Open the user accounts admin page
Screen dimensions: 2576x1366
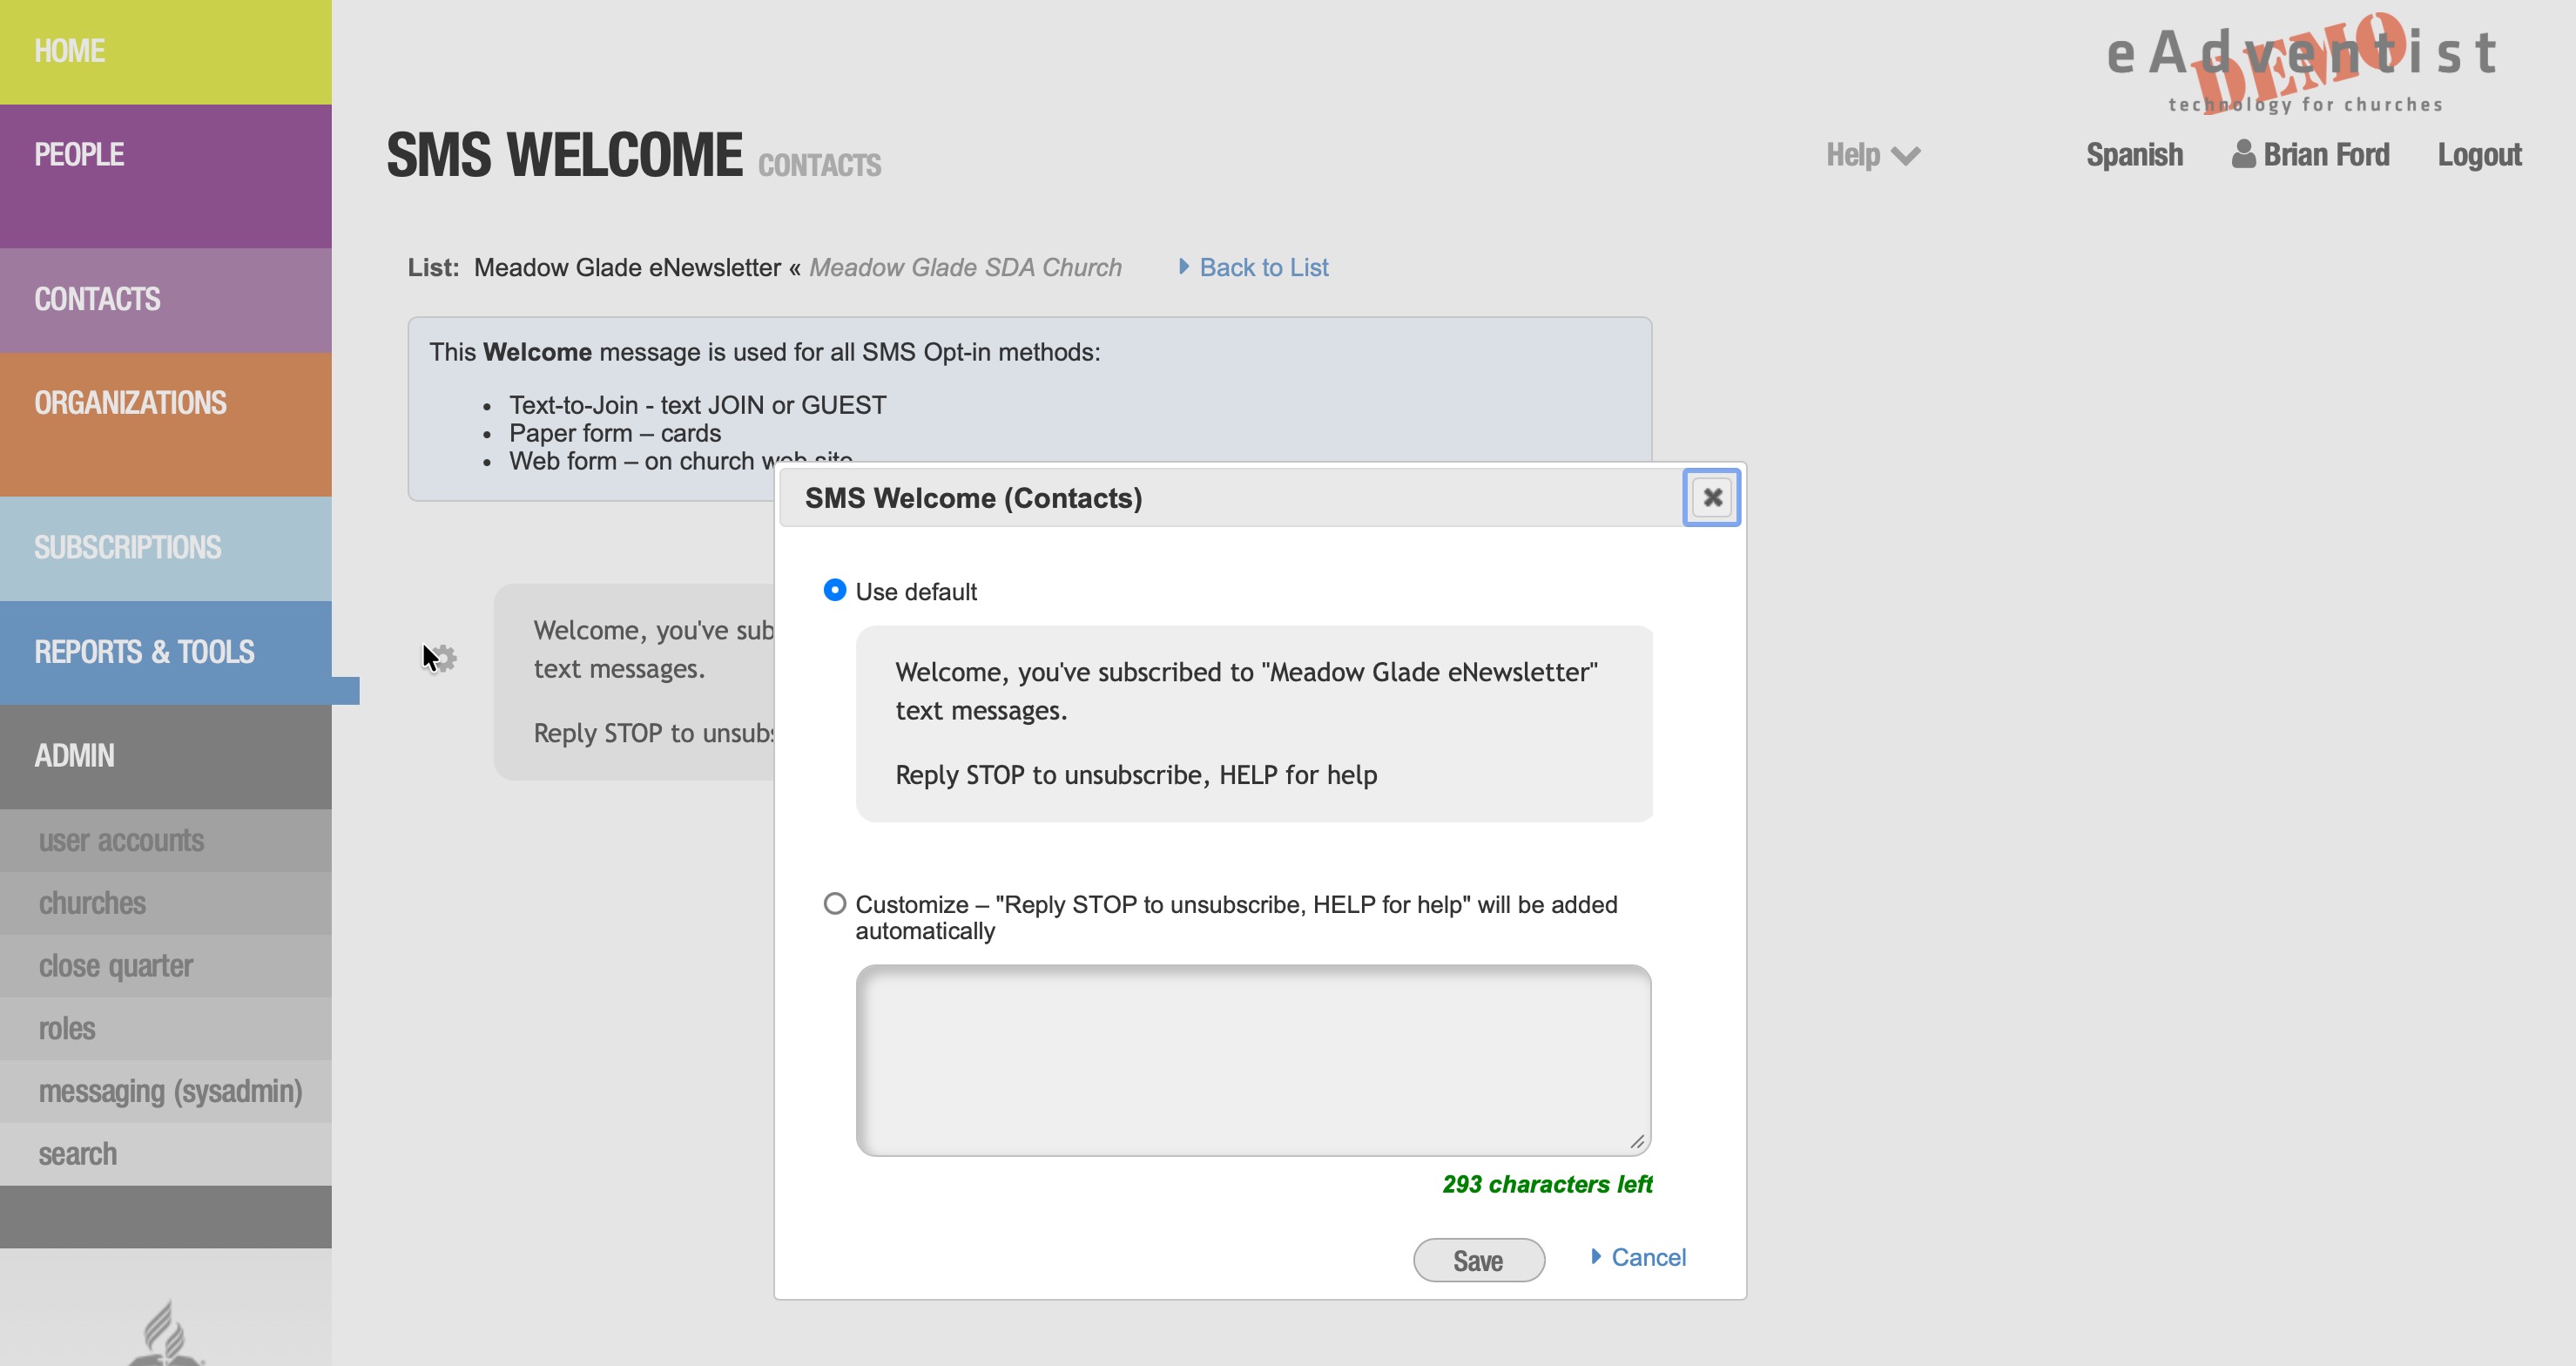[x=122, y=840]
